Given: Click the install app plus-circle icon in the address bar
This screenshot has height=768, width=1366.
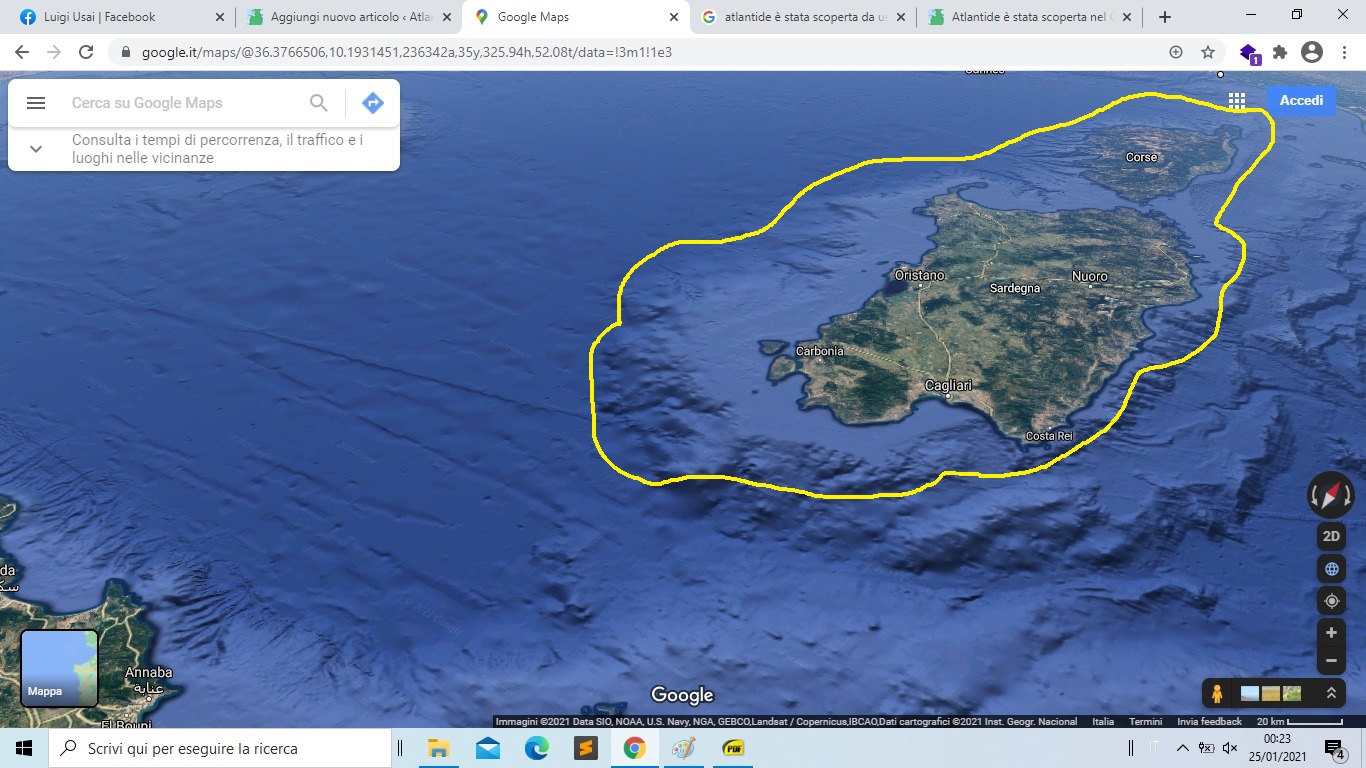Looking at the screenshot, I should 1176,52.
